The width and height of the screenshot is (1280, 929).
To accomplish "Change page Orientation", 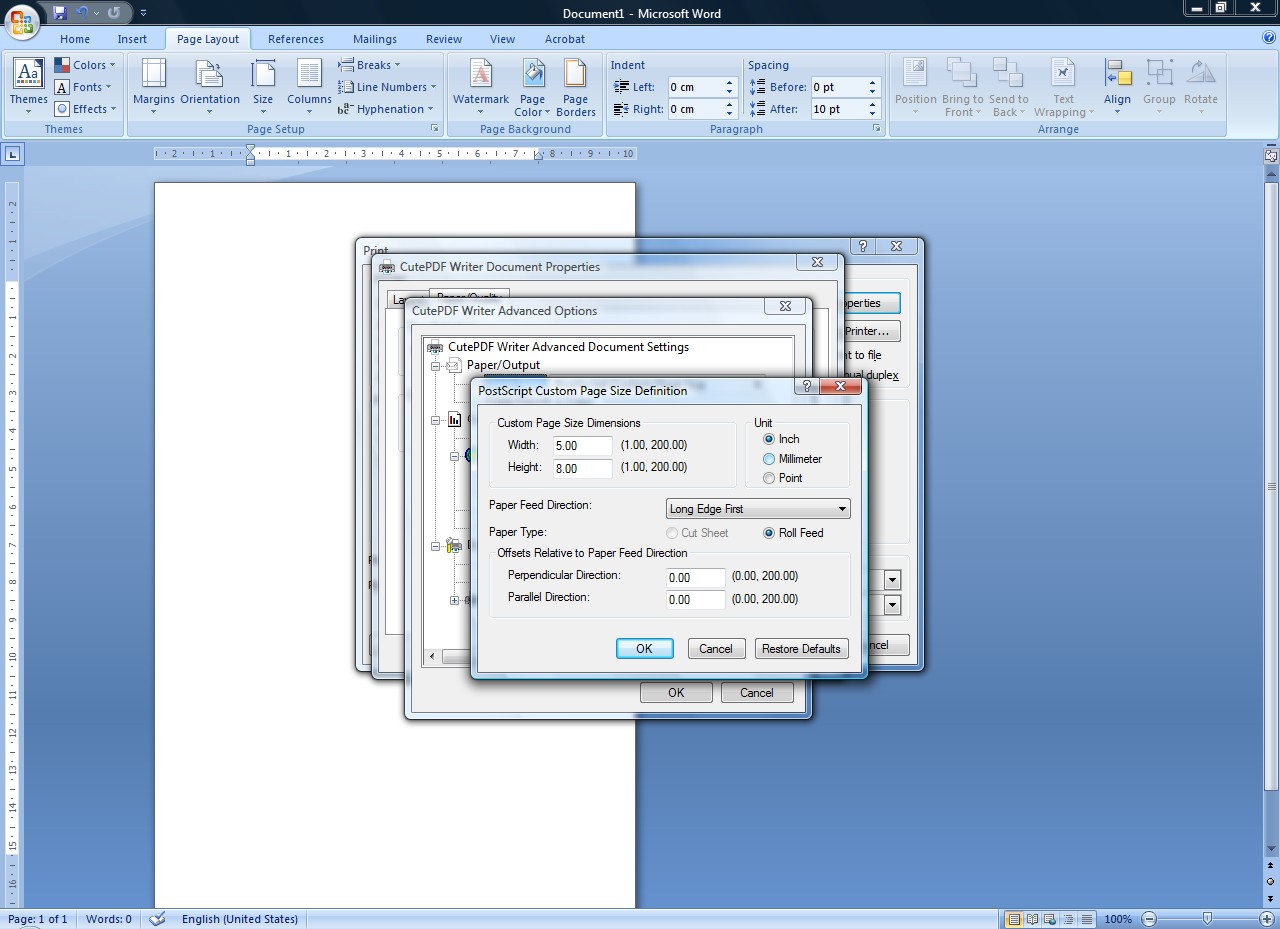I will pyautogui.click(x=210, y=88).
